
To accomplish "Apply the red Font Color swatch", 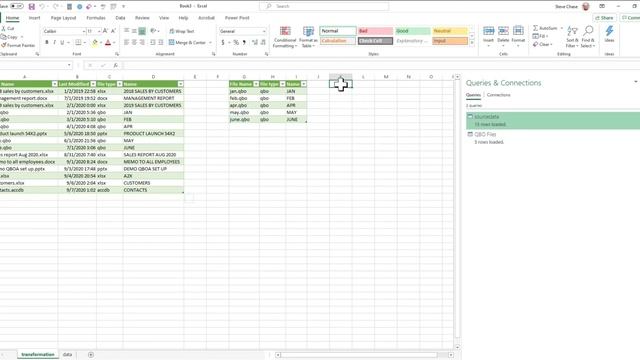I will point(108,42).
